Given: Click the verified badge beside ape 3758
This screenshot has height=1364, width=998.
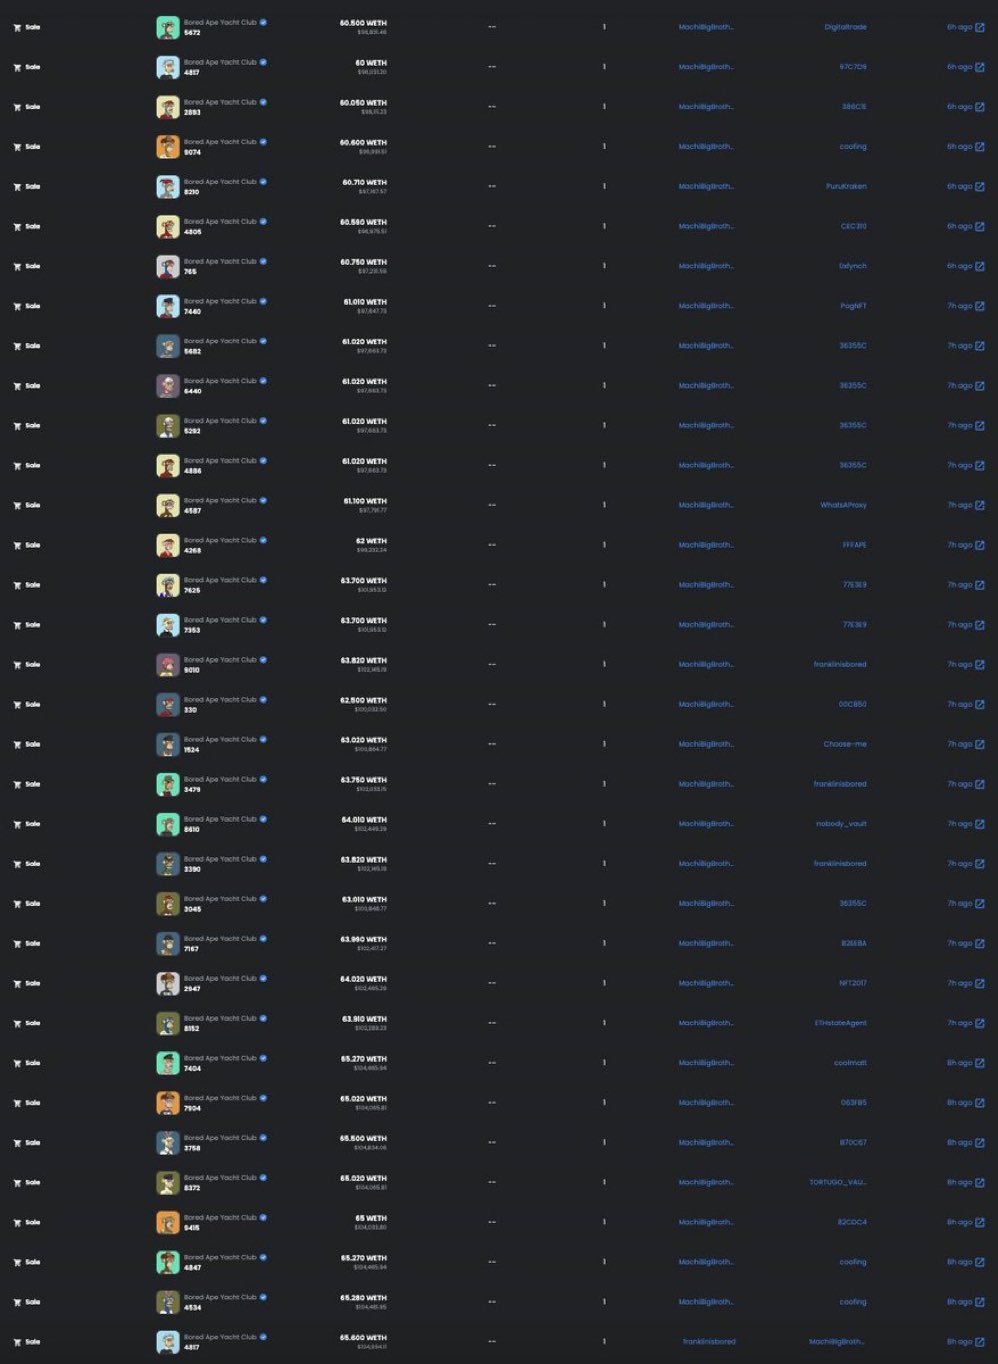Looking at the screenshot, I should click(263, 1138).
